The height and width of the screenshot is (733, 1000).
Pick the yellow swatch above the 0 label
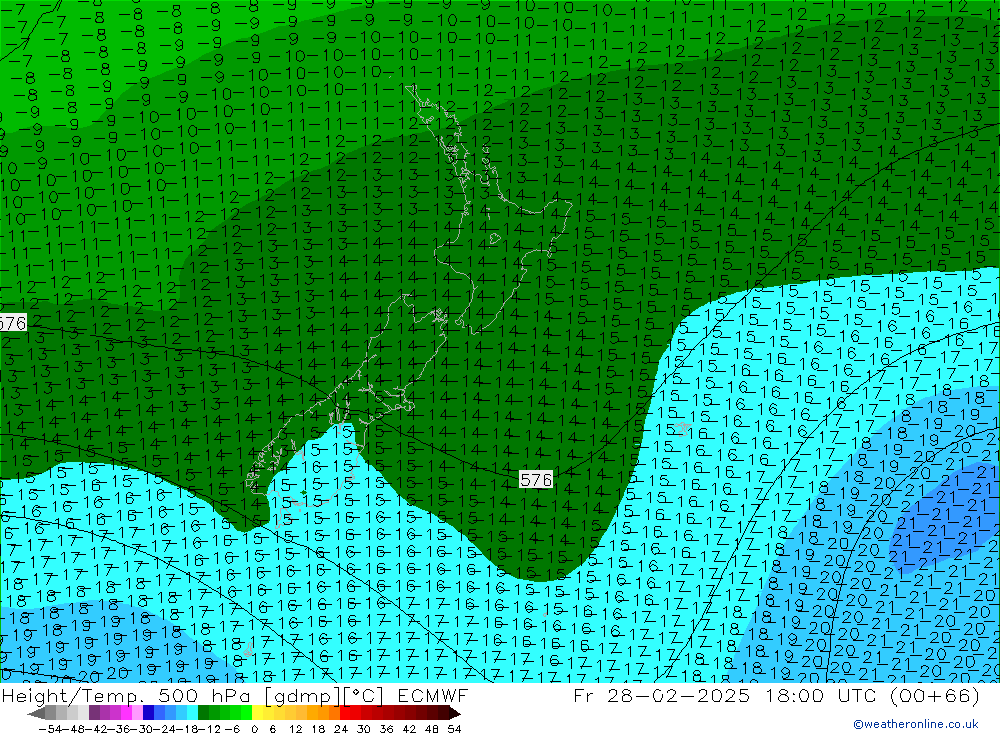click(x=258, y=713)
